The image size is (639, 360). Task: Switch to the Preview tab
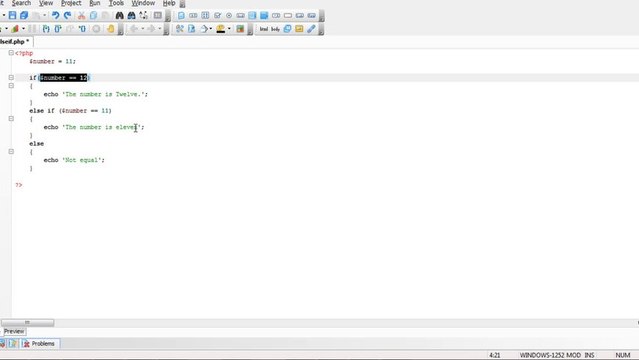14,331
